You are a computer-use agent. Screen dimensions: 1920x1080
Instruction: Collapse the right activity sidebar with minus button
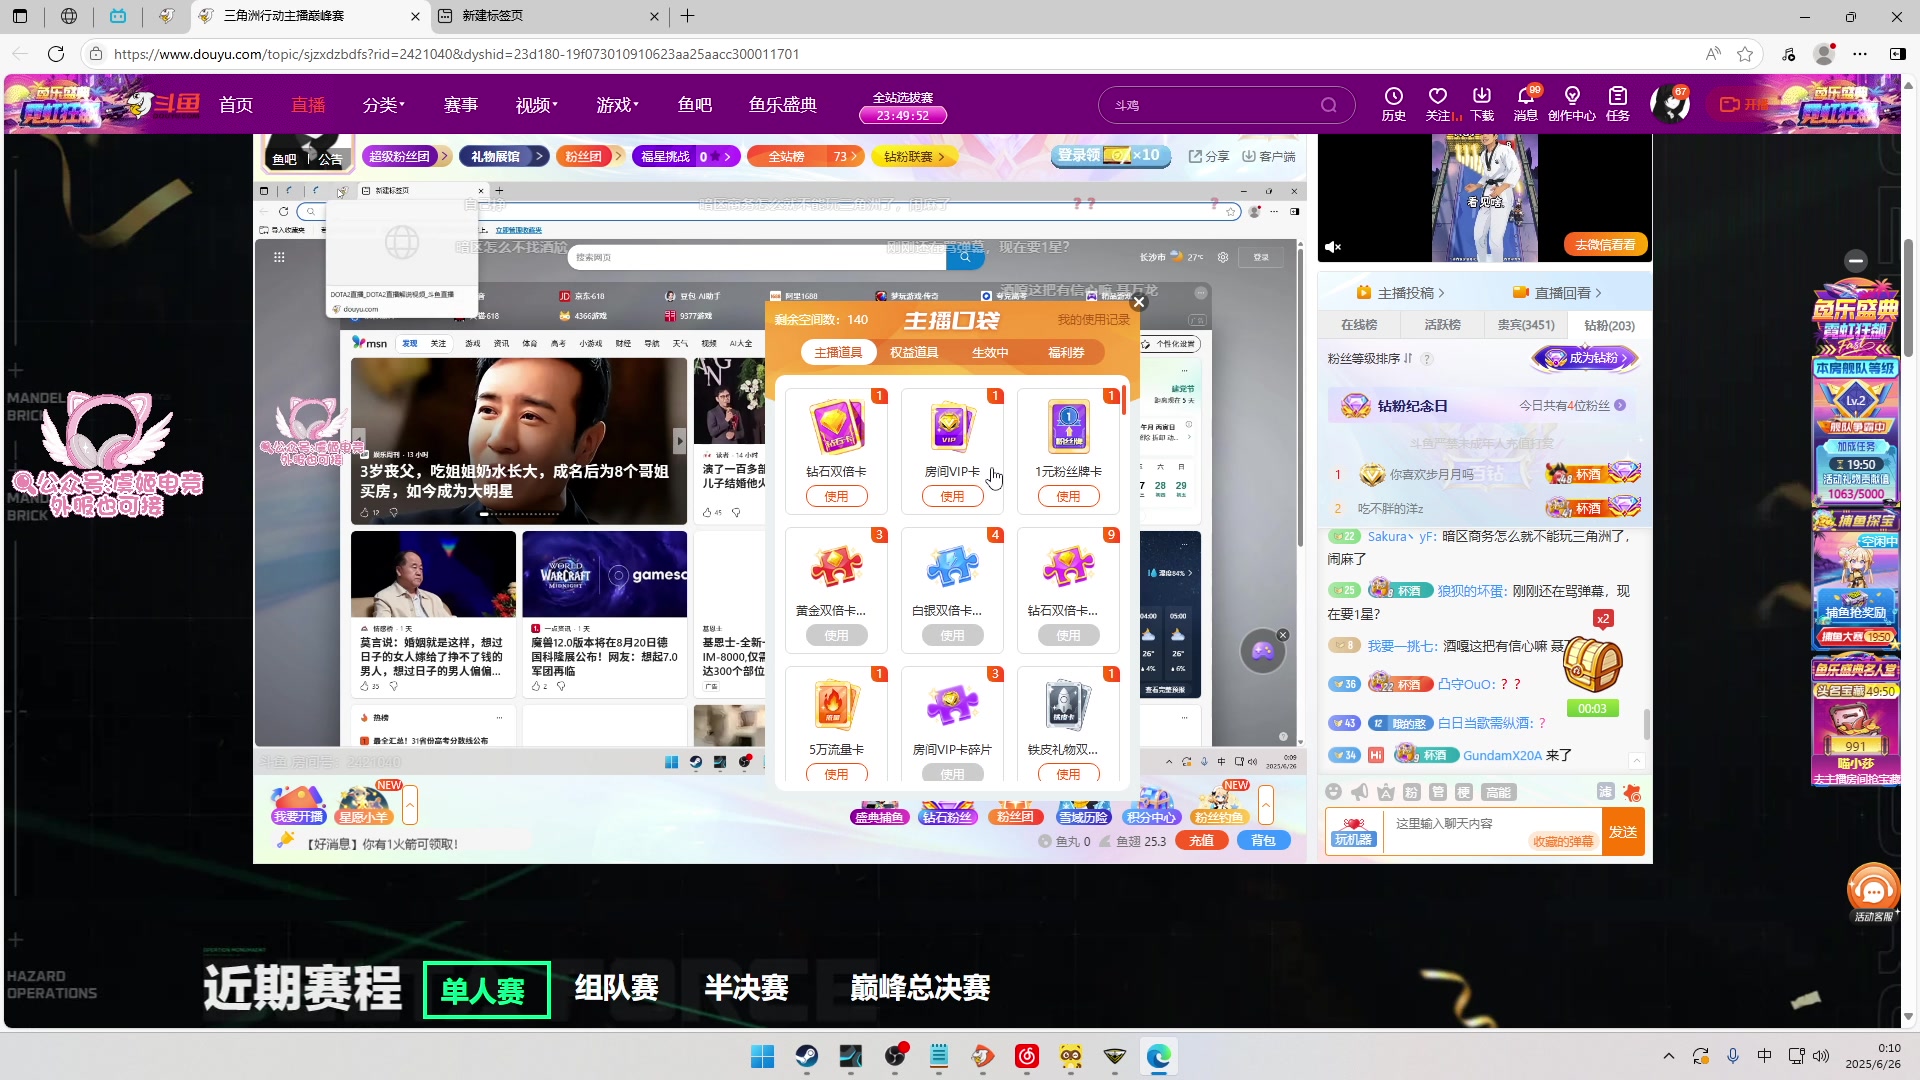point(1856,260)
